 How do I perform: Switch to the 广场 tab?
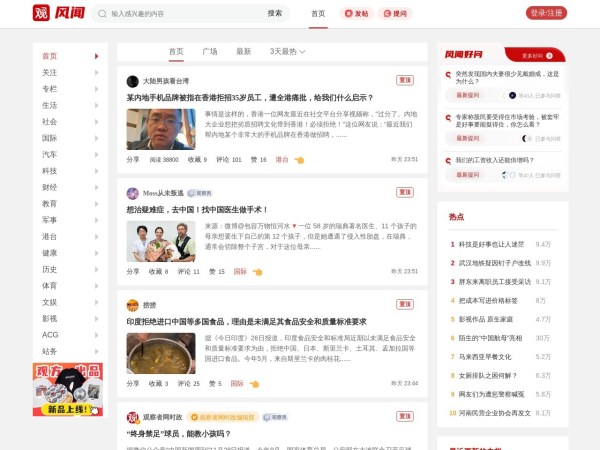[210, 51]
